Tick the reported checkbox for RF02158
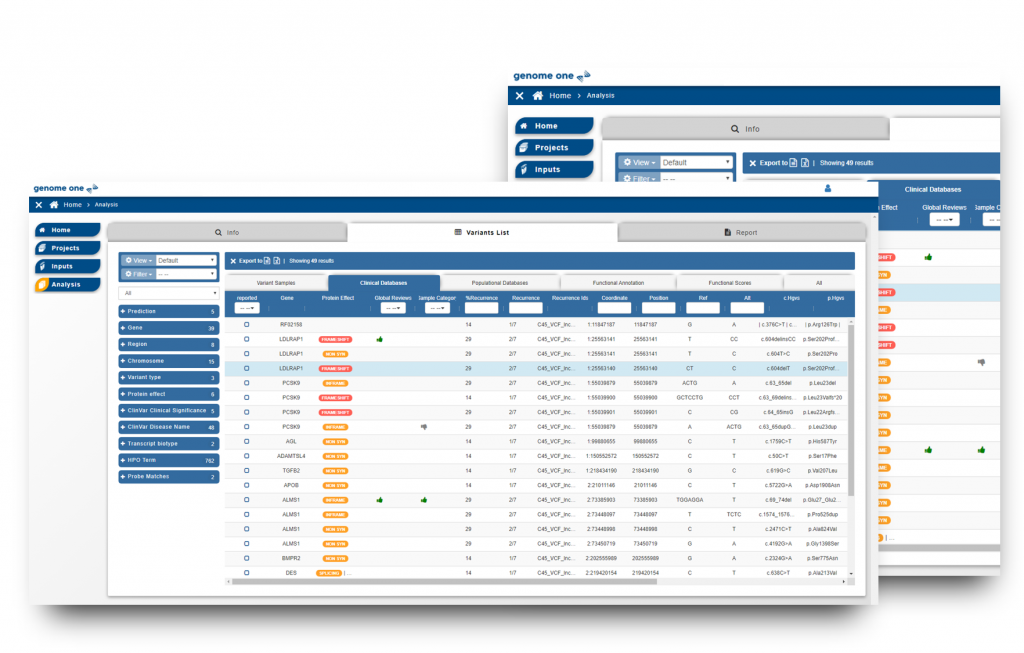 (246, 325)
